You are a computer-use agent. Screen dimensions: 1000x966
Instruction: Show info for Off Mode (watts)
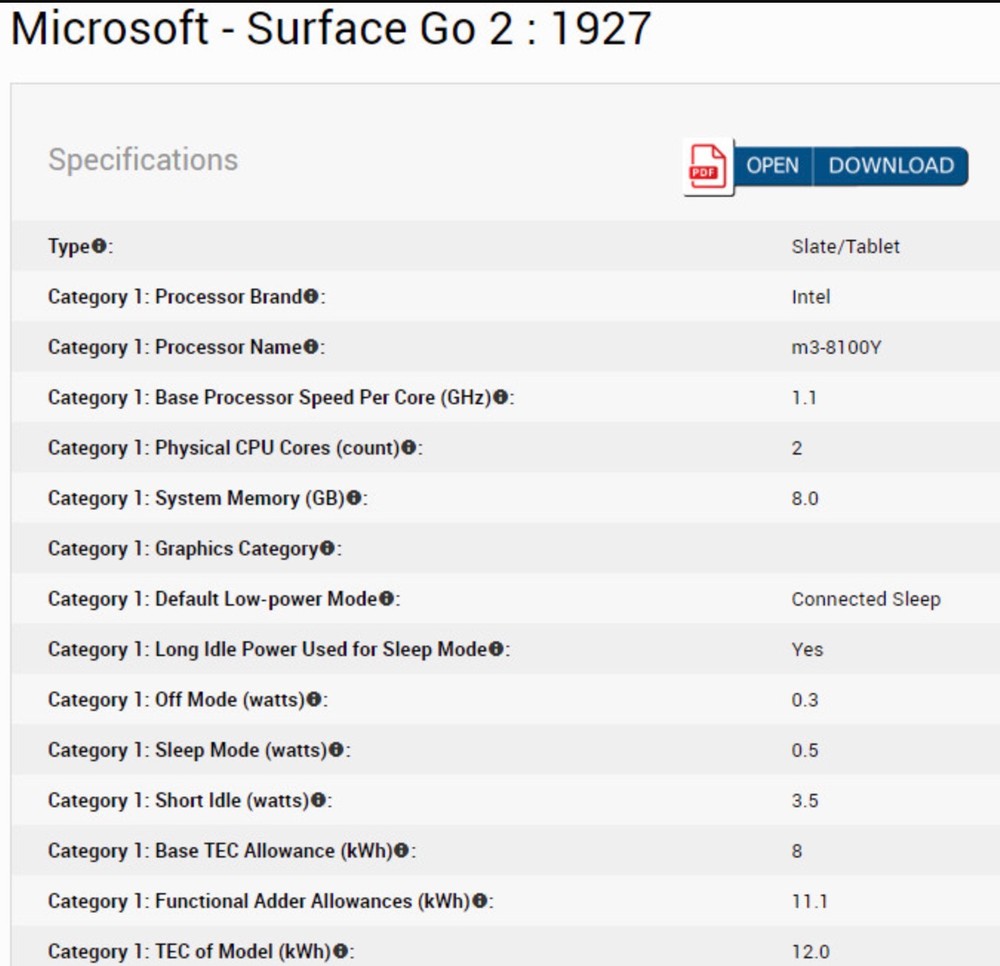(314, 699)
